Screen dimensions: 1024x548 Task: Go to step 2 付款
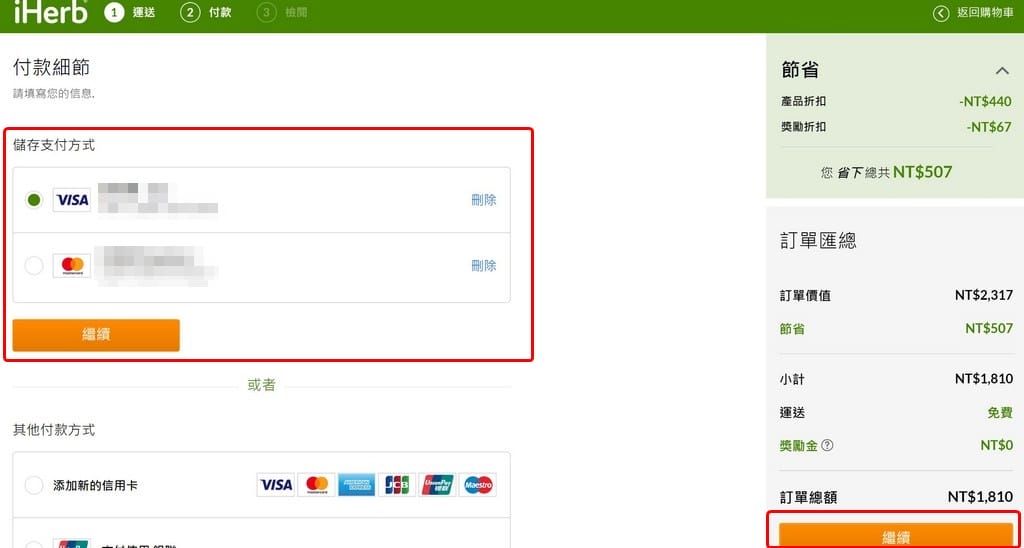click(x=206, y=12)
